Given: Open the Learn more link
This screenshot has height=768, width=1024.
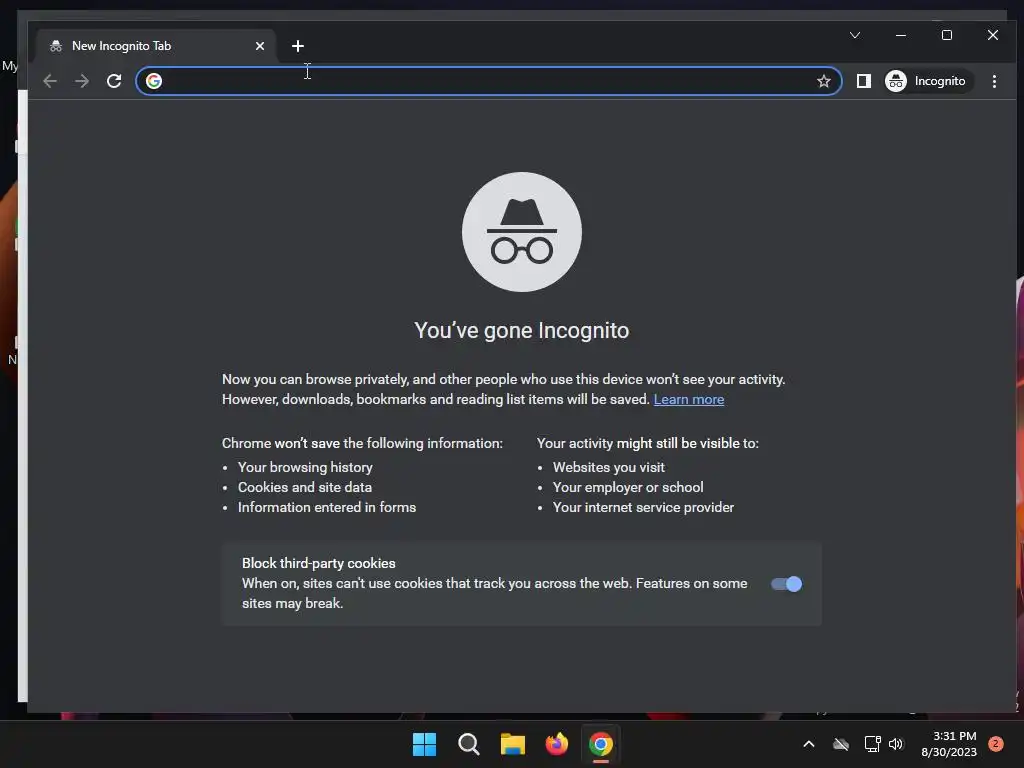Looking at the screenshot, I should point(688,399).
